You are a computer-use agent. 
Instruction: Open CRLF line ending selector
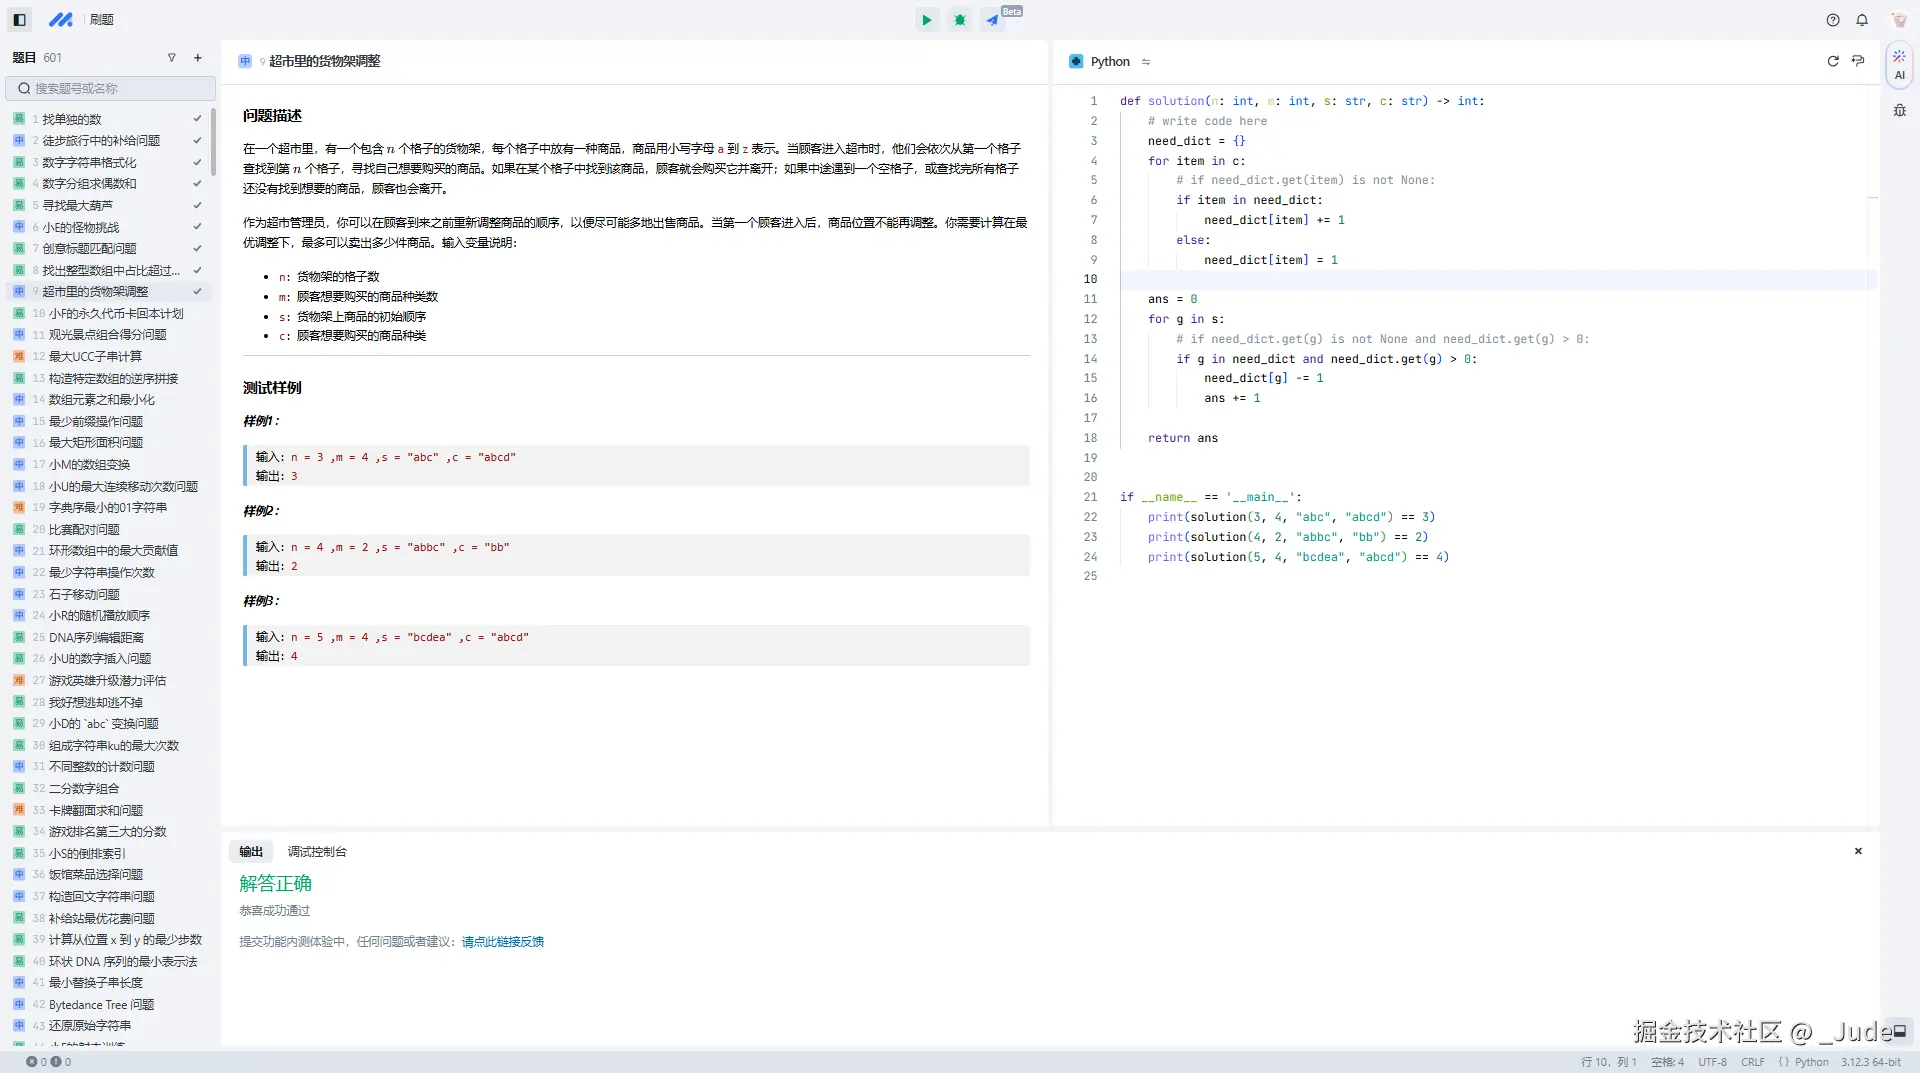point(1752,1062)
